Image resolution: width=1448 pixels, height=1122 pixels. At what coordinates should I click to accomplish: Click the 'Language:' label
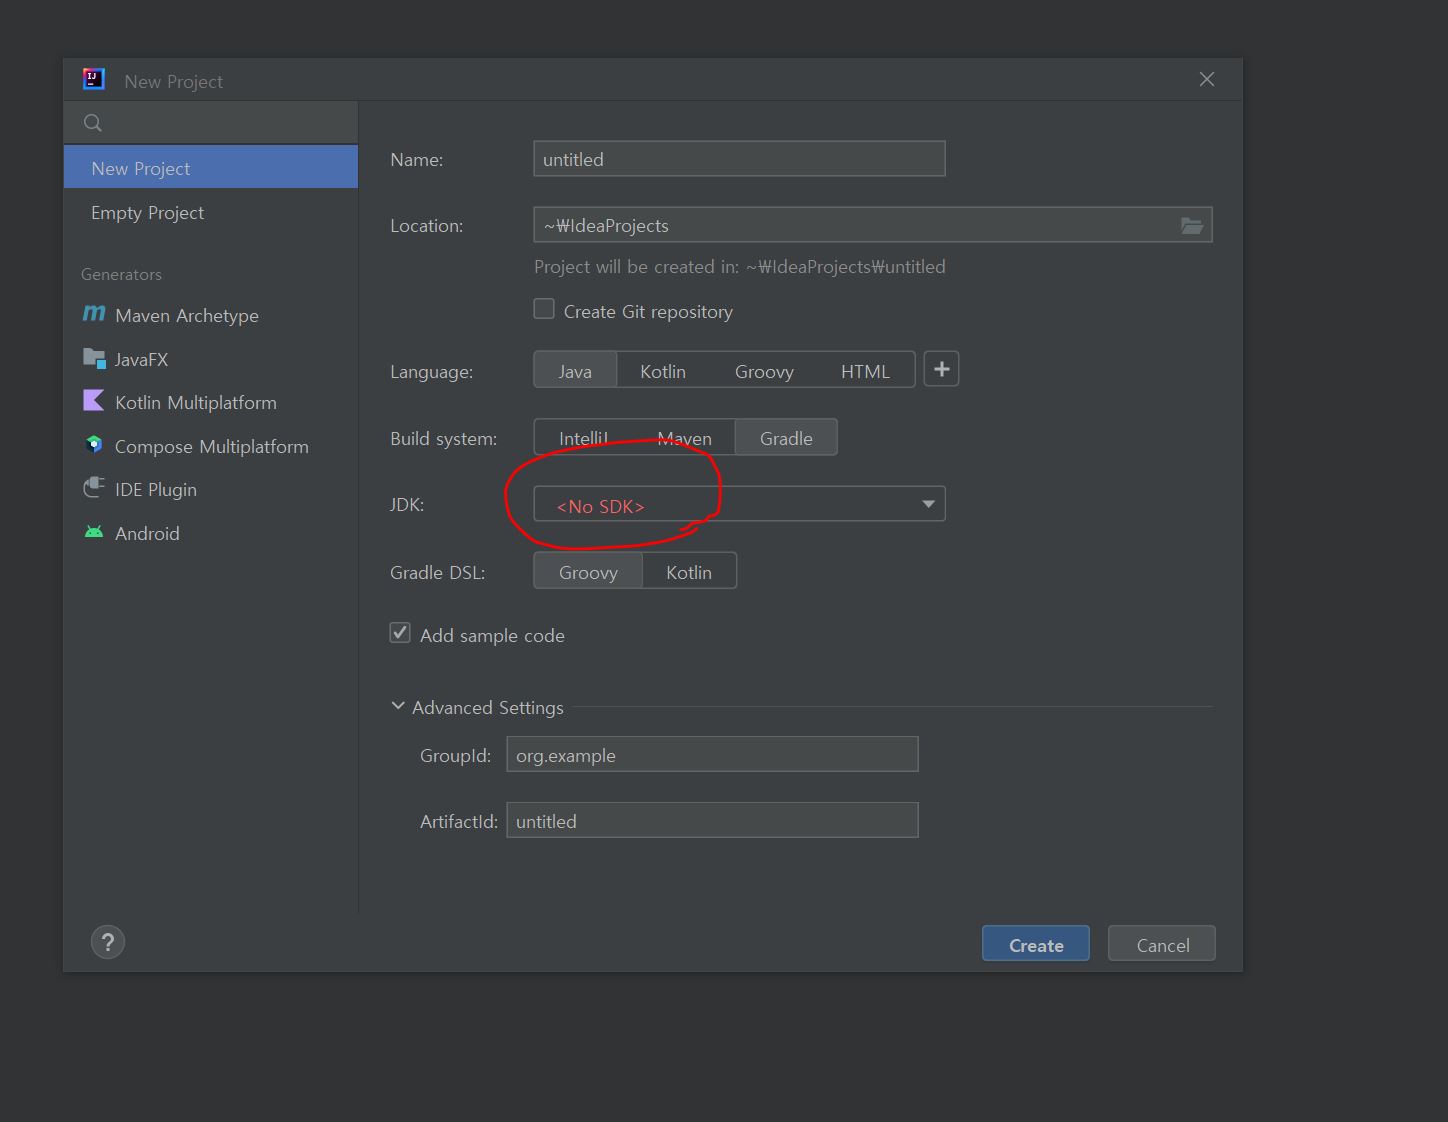click(431, 372)
